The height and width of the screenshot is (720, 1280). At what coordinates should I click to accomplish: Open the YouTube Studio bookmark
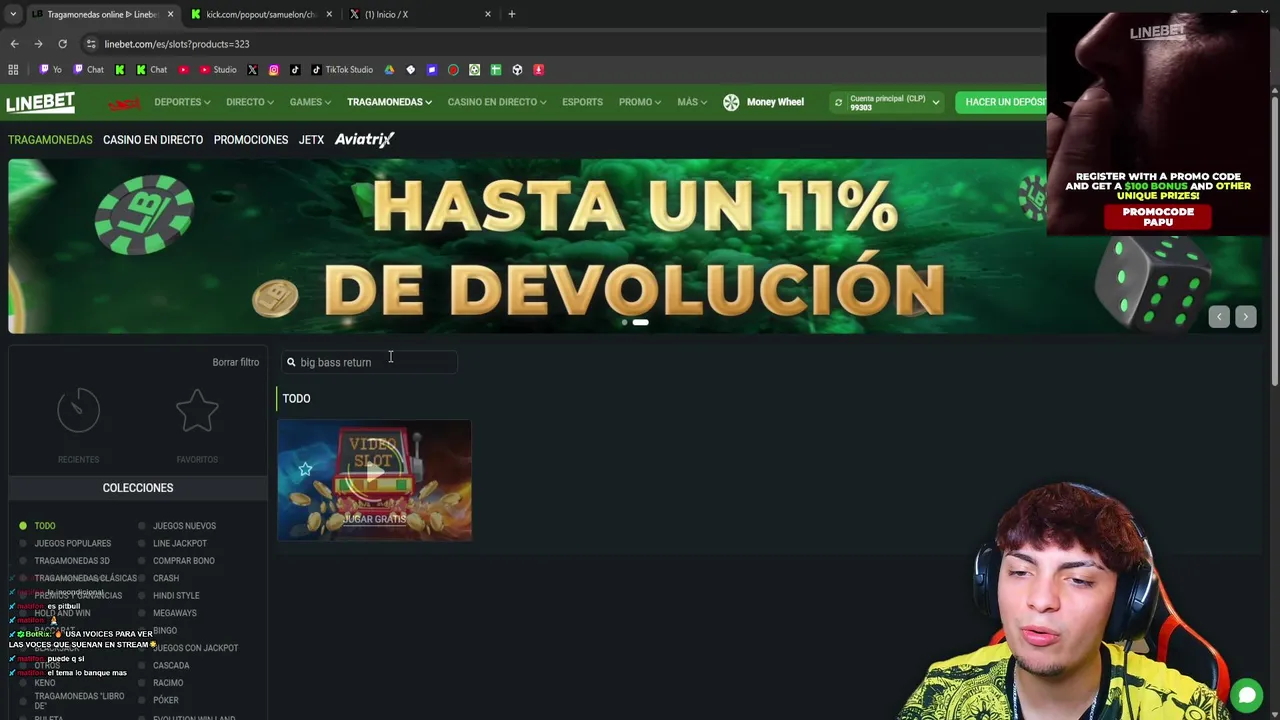tap(218, 70)
